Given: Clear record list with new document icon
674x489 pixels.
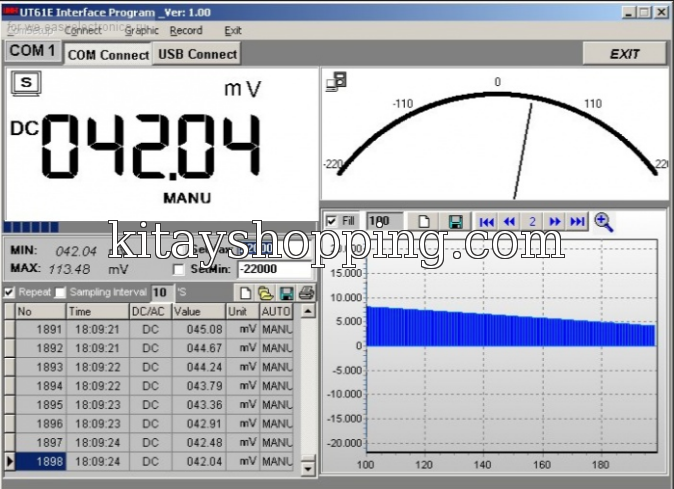Looking at the screenshot, I should tap(245, 293).
